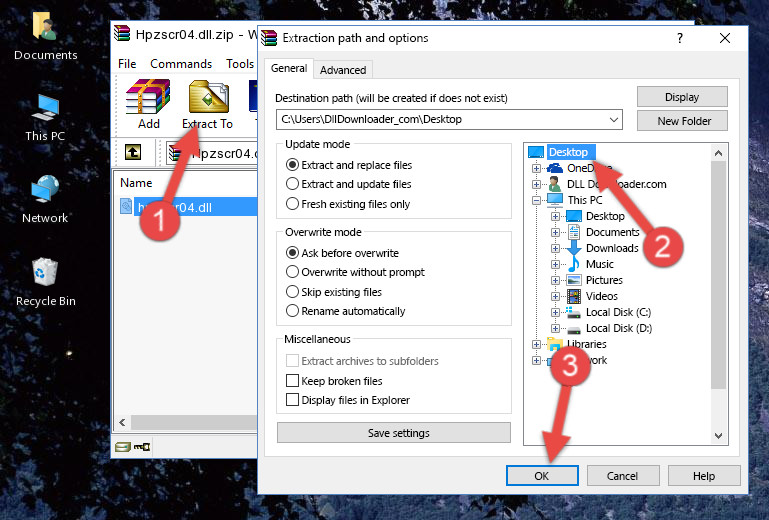Expand the Downloads tree node
Screen dimensions: 769x520
(555, 248)
